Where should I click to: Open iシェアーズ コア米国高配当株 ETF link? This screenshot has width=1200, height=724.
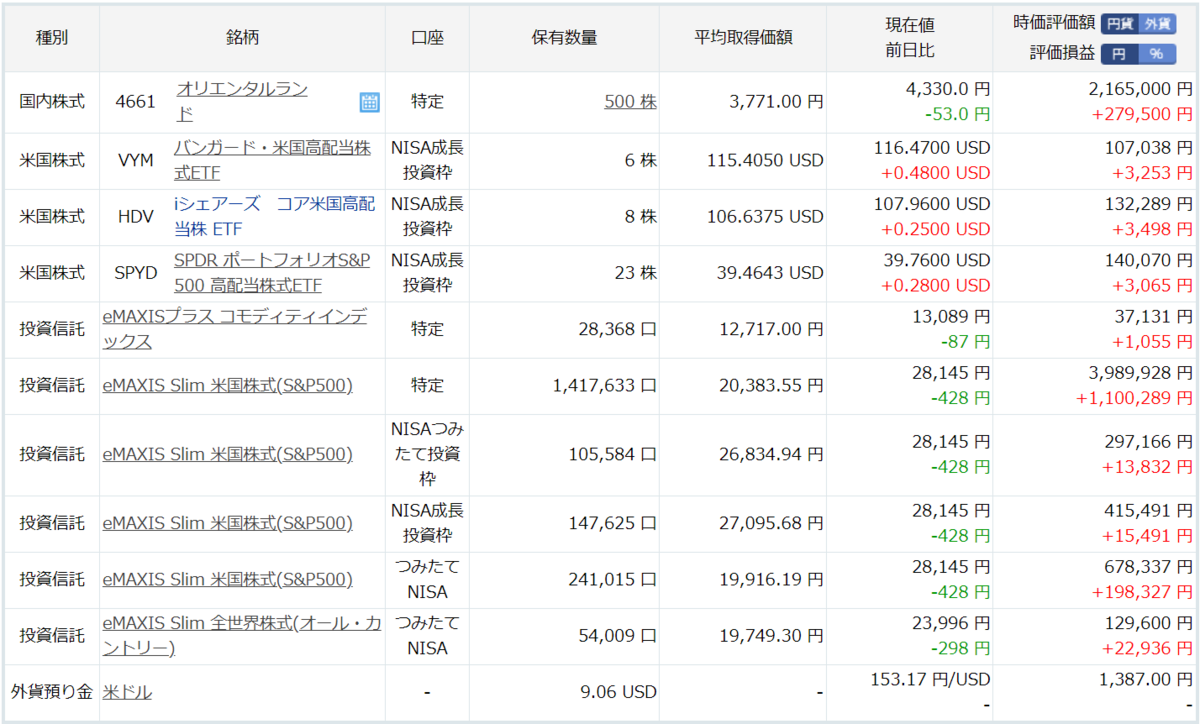(274, 216)
